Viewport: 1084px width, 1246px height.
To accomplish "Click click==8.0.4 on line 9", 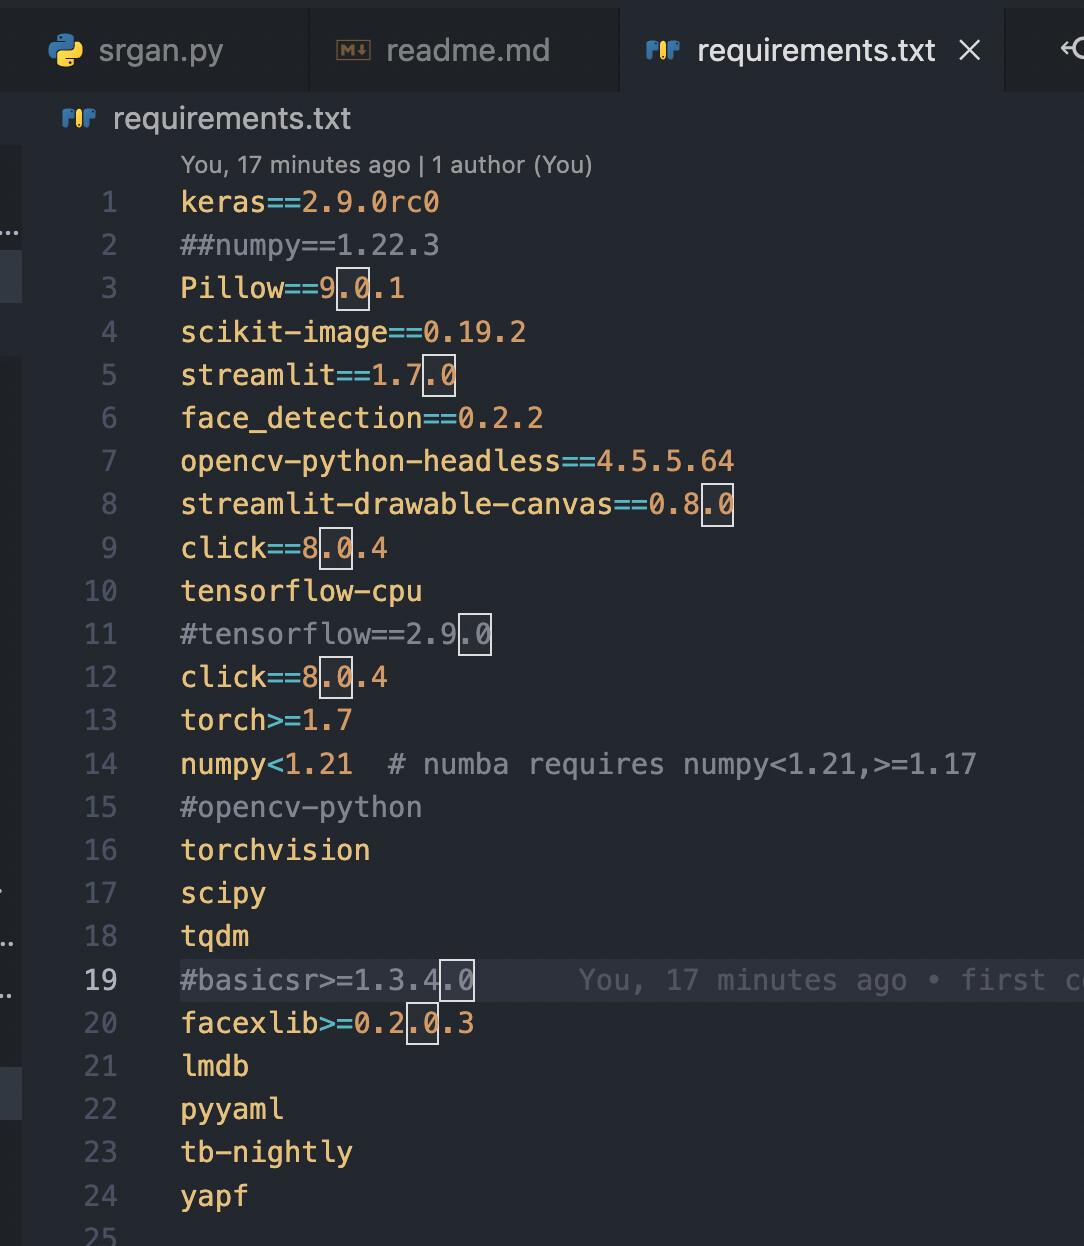I will (284, 548).
